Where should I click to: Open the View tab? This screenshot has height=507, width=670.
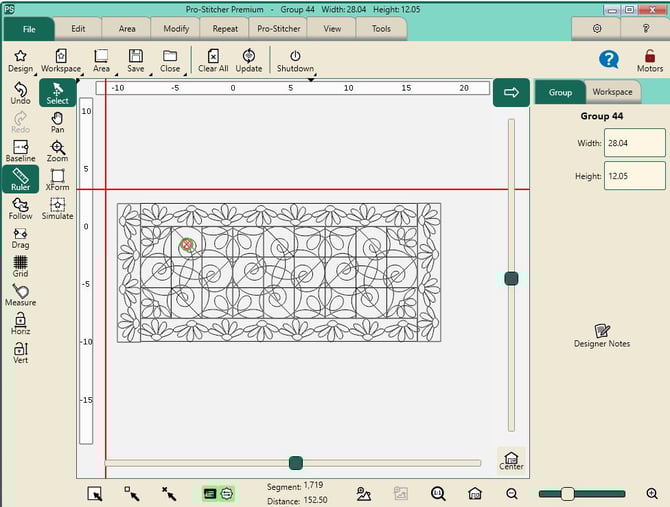[x=332, y=29]
